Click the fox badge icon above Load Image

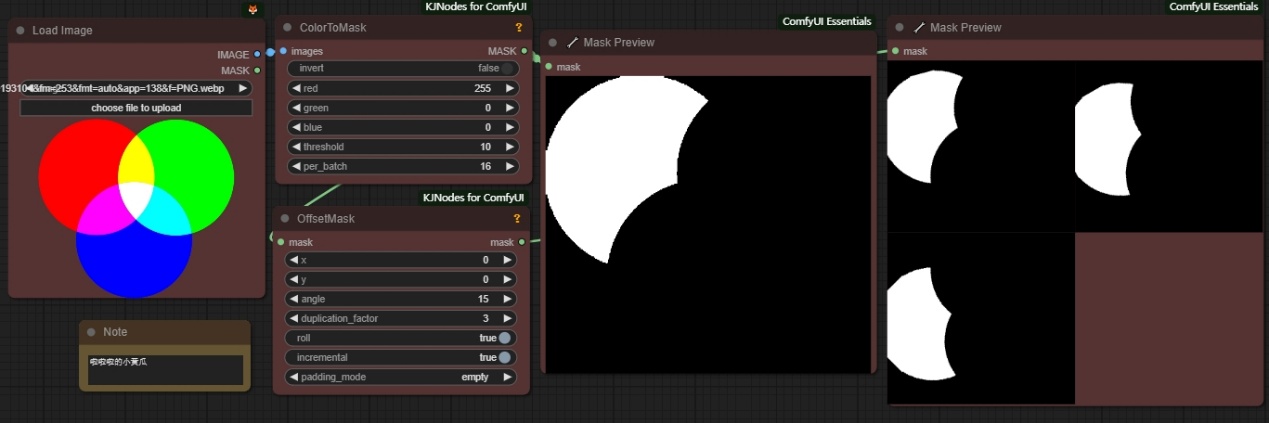click(253, 9)
